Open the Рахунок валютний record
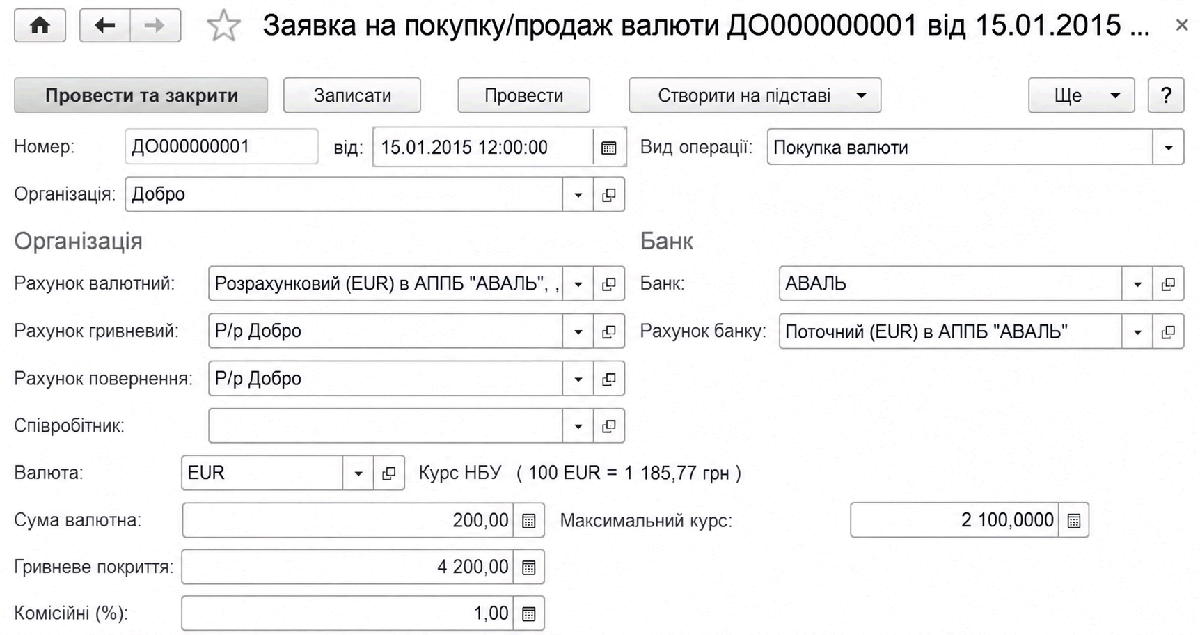1200x635 pixels. (608, 283)
